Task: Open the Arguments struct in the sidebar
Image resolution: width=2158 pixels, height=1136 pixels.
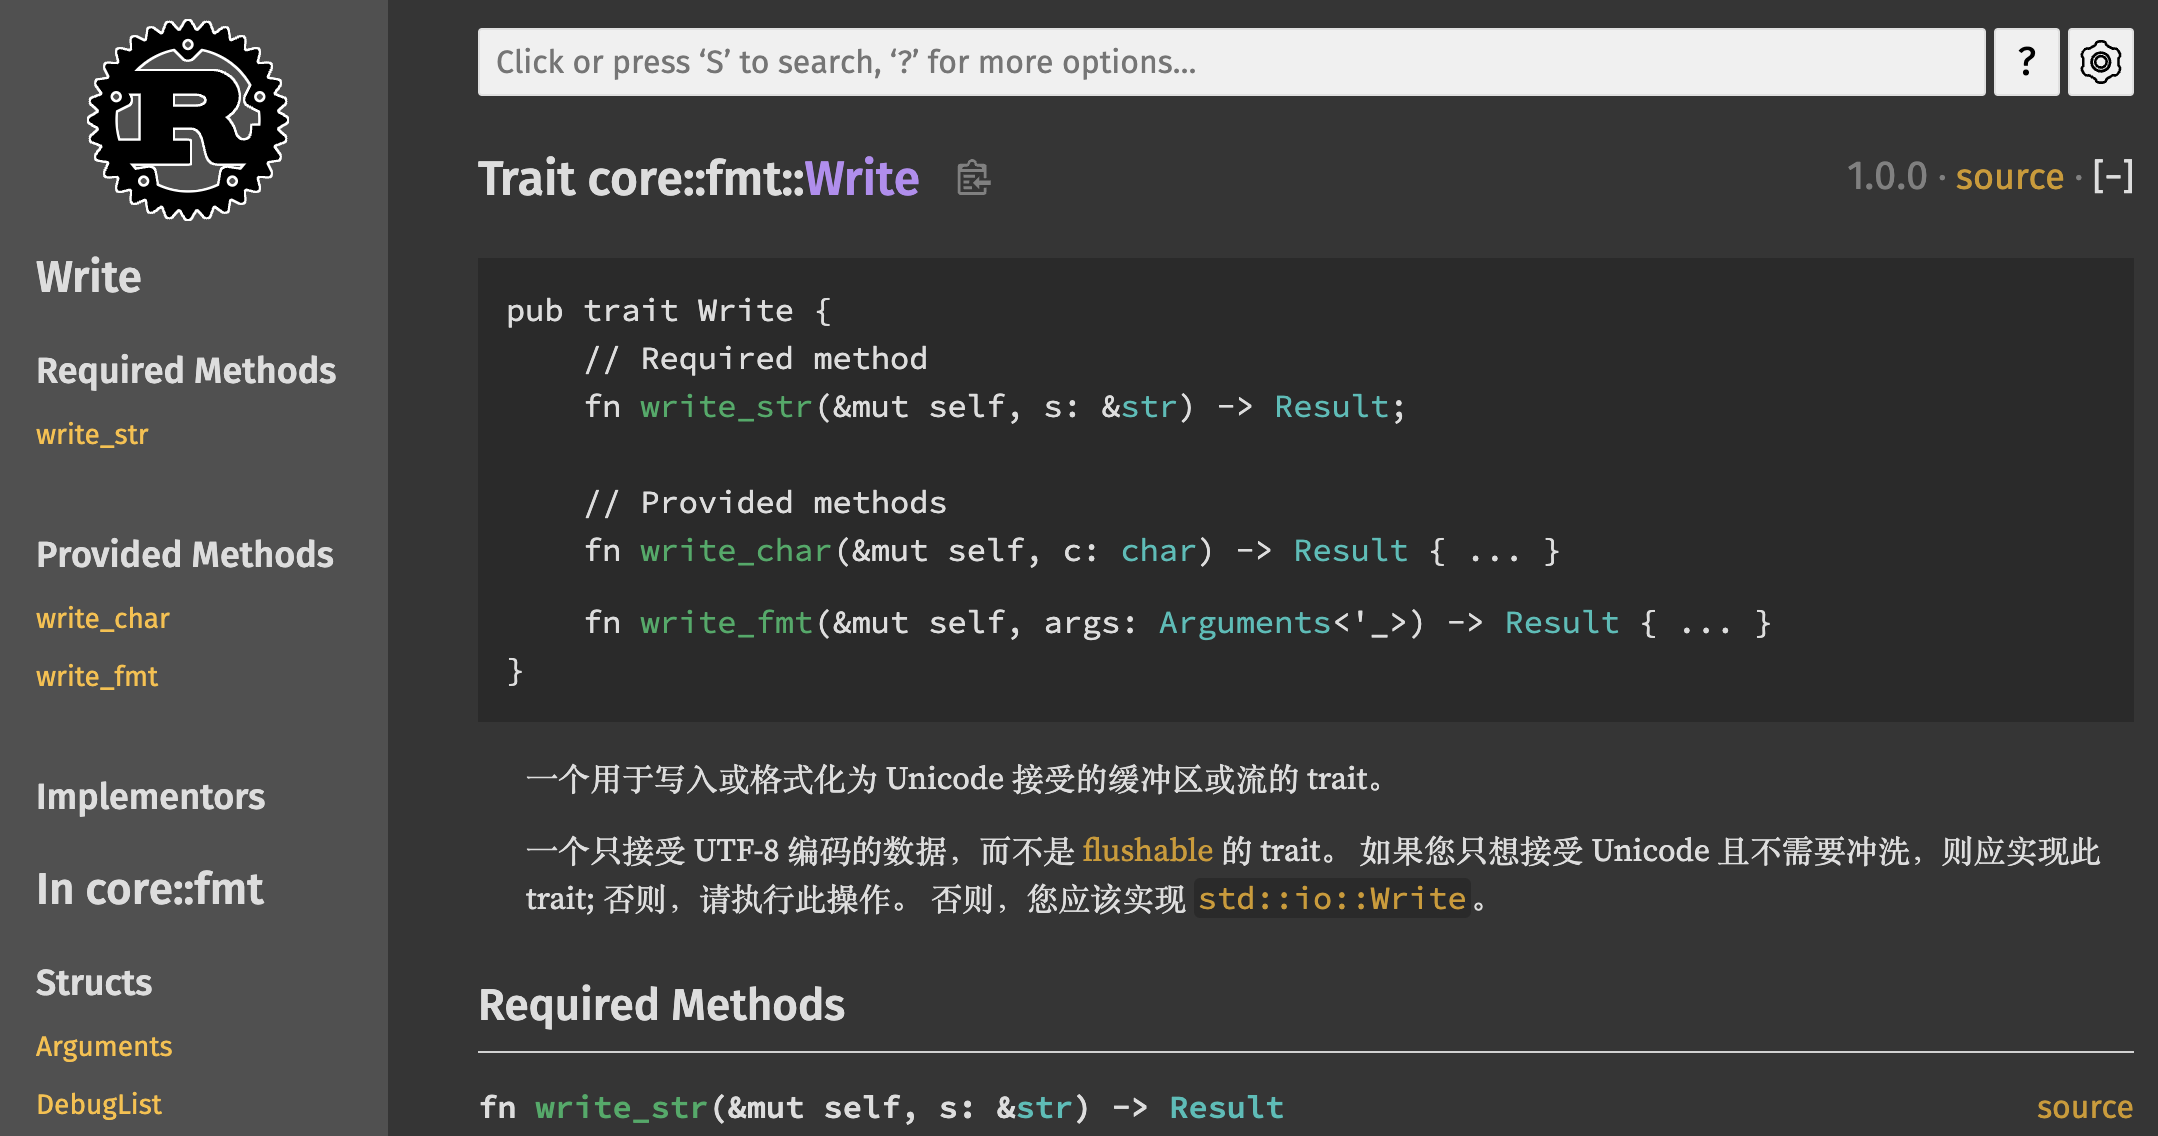Action: click(x=104, y=1046)
